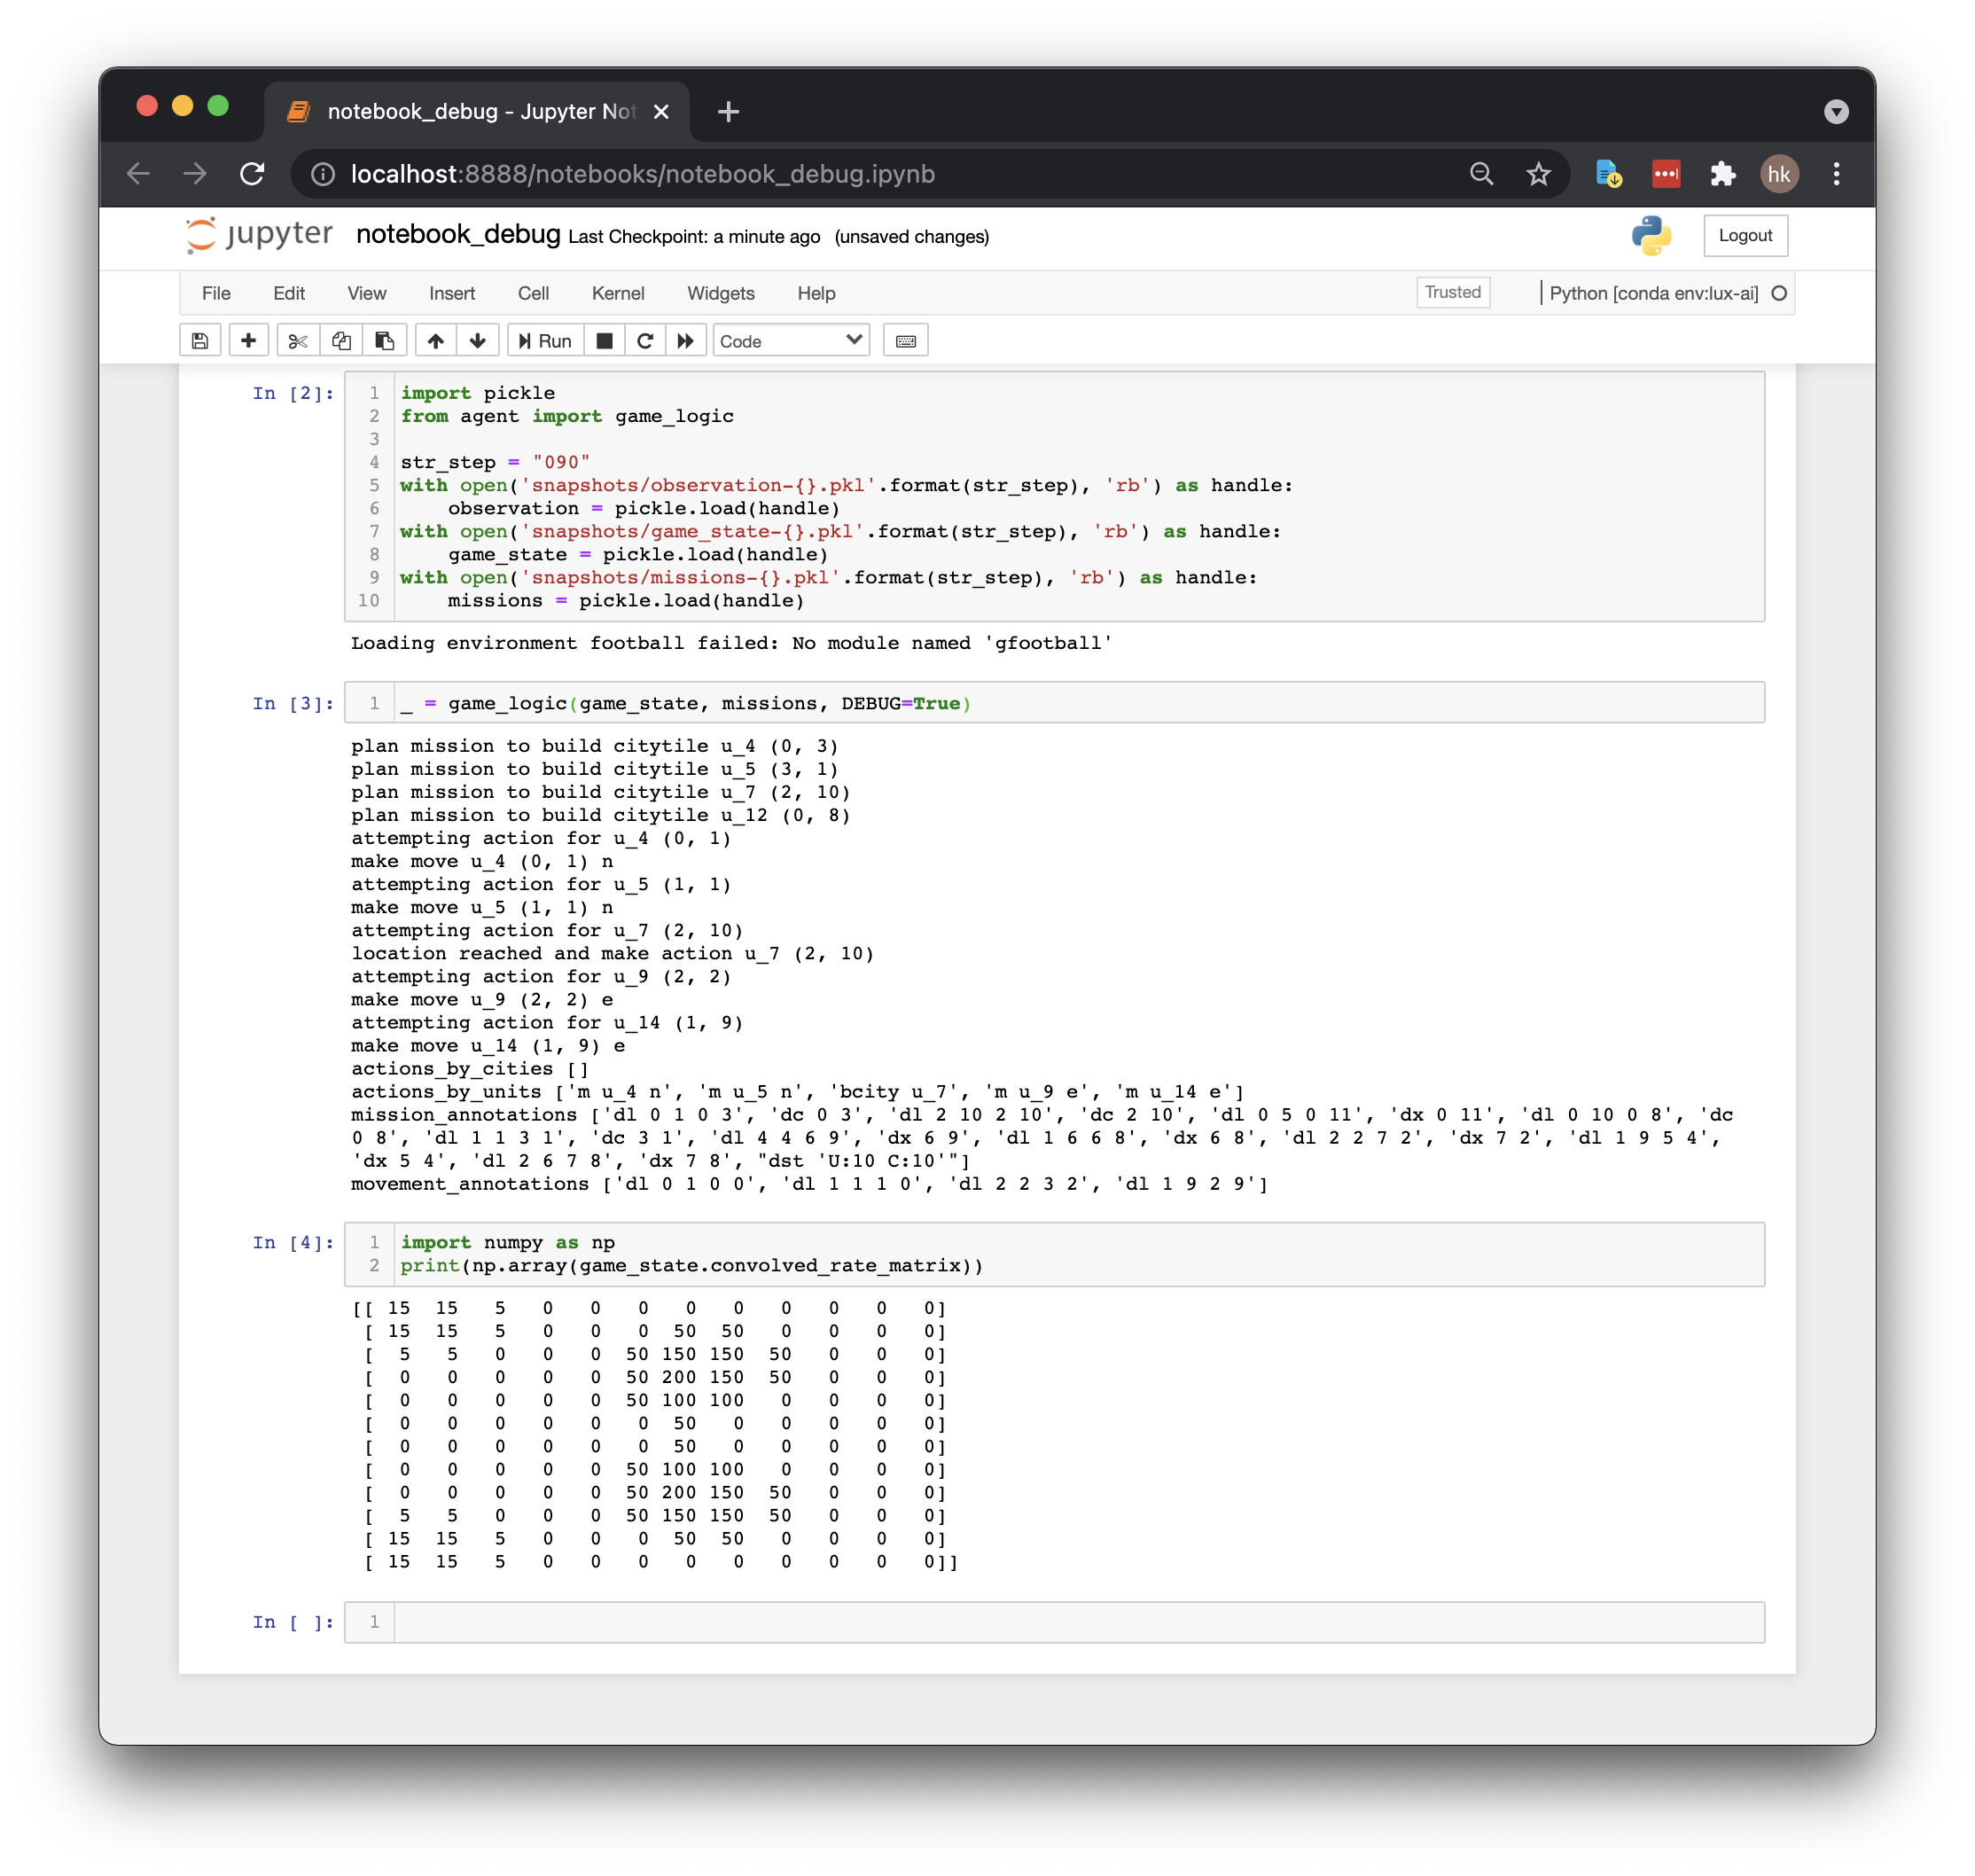1975x1876 pixels.
Task: Paste cells below icon
Action: 384,341
